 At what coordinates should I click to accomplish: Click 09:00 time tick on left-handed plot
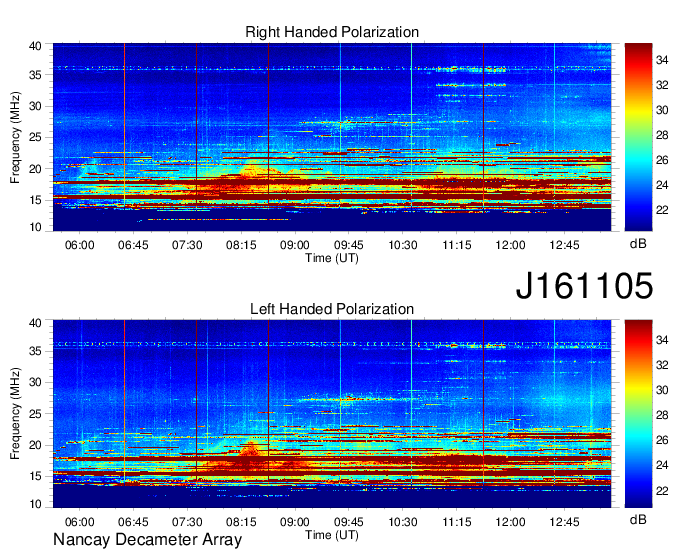[x=294, y=522]
